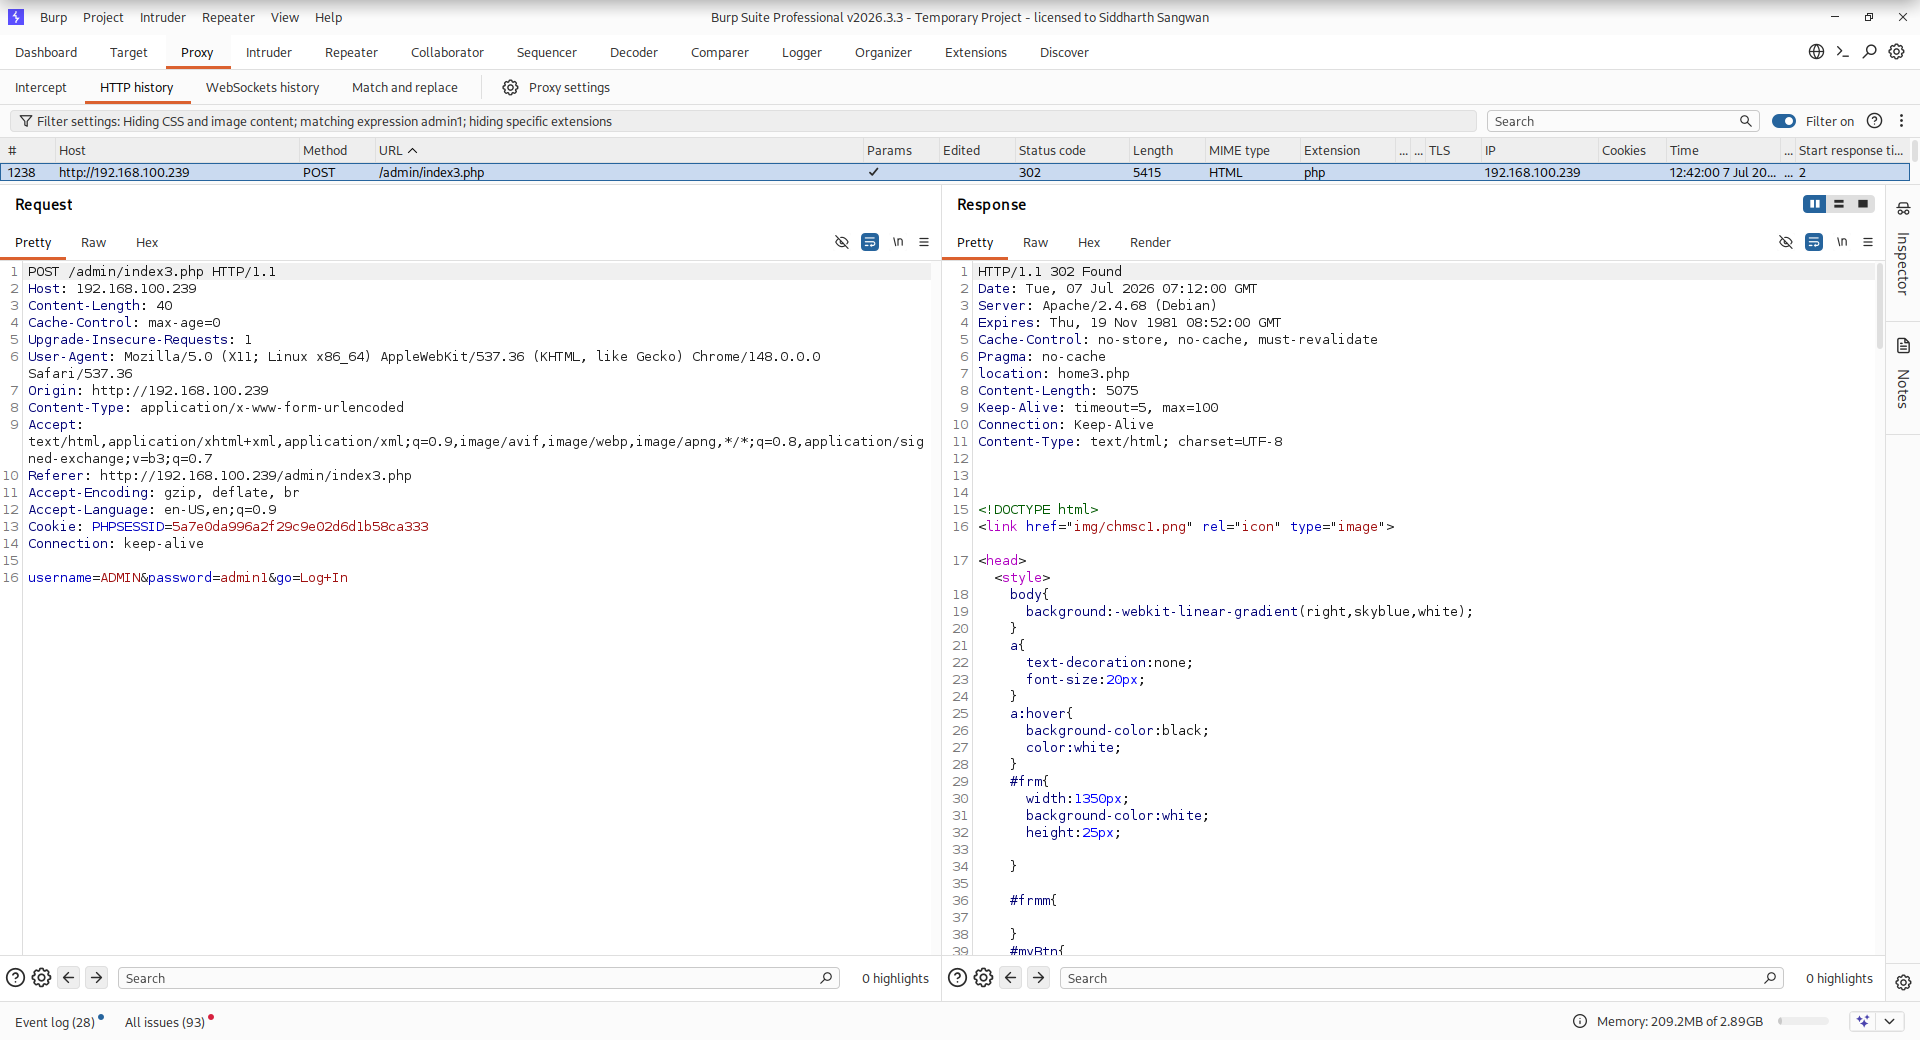Click the Burp AI sparkle icon
The width and height of the screenshot is (1920, 1040).
[1862, 1021]
